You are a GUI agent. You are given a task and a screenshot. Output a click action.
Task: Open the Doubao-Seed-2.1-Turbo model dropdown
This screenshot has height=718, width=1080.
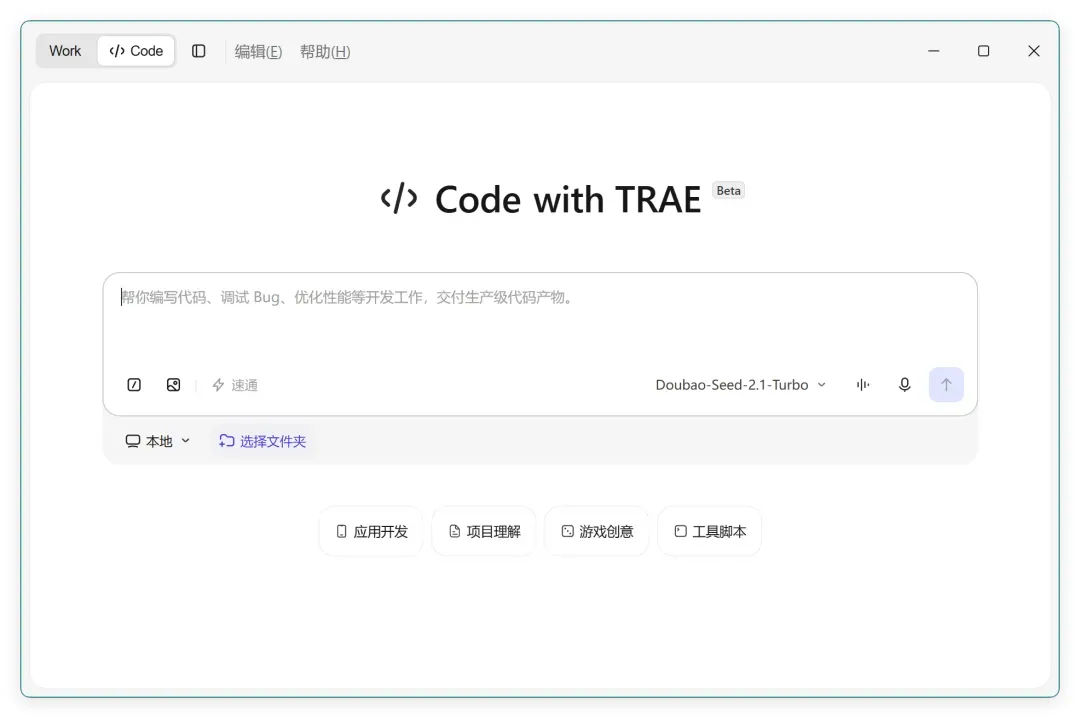tap(740, 384)
